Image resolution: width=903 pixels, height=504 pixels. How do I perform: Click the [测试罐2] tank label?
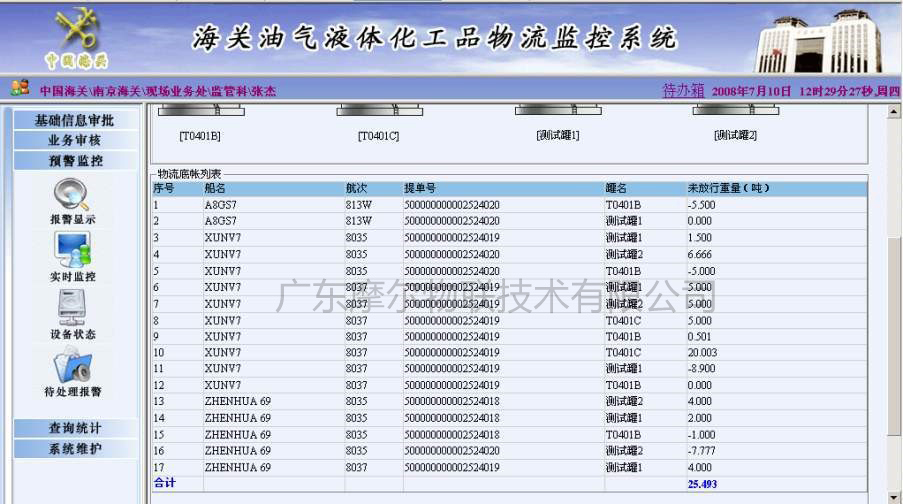tap(735, 135)
